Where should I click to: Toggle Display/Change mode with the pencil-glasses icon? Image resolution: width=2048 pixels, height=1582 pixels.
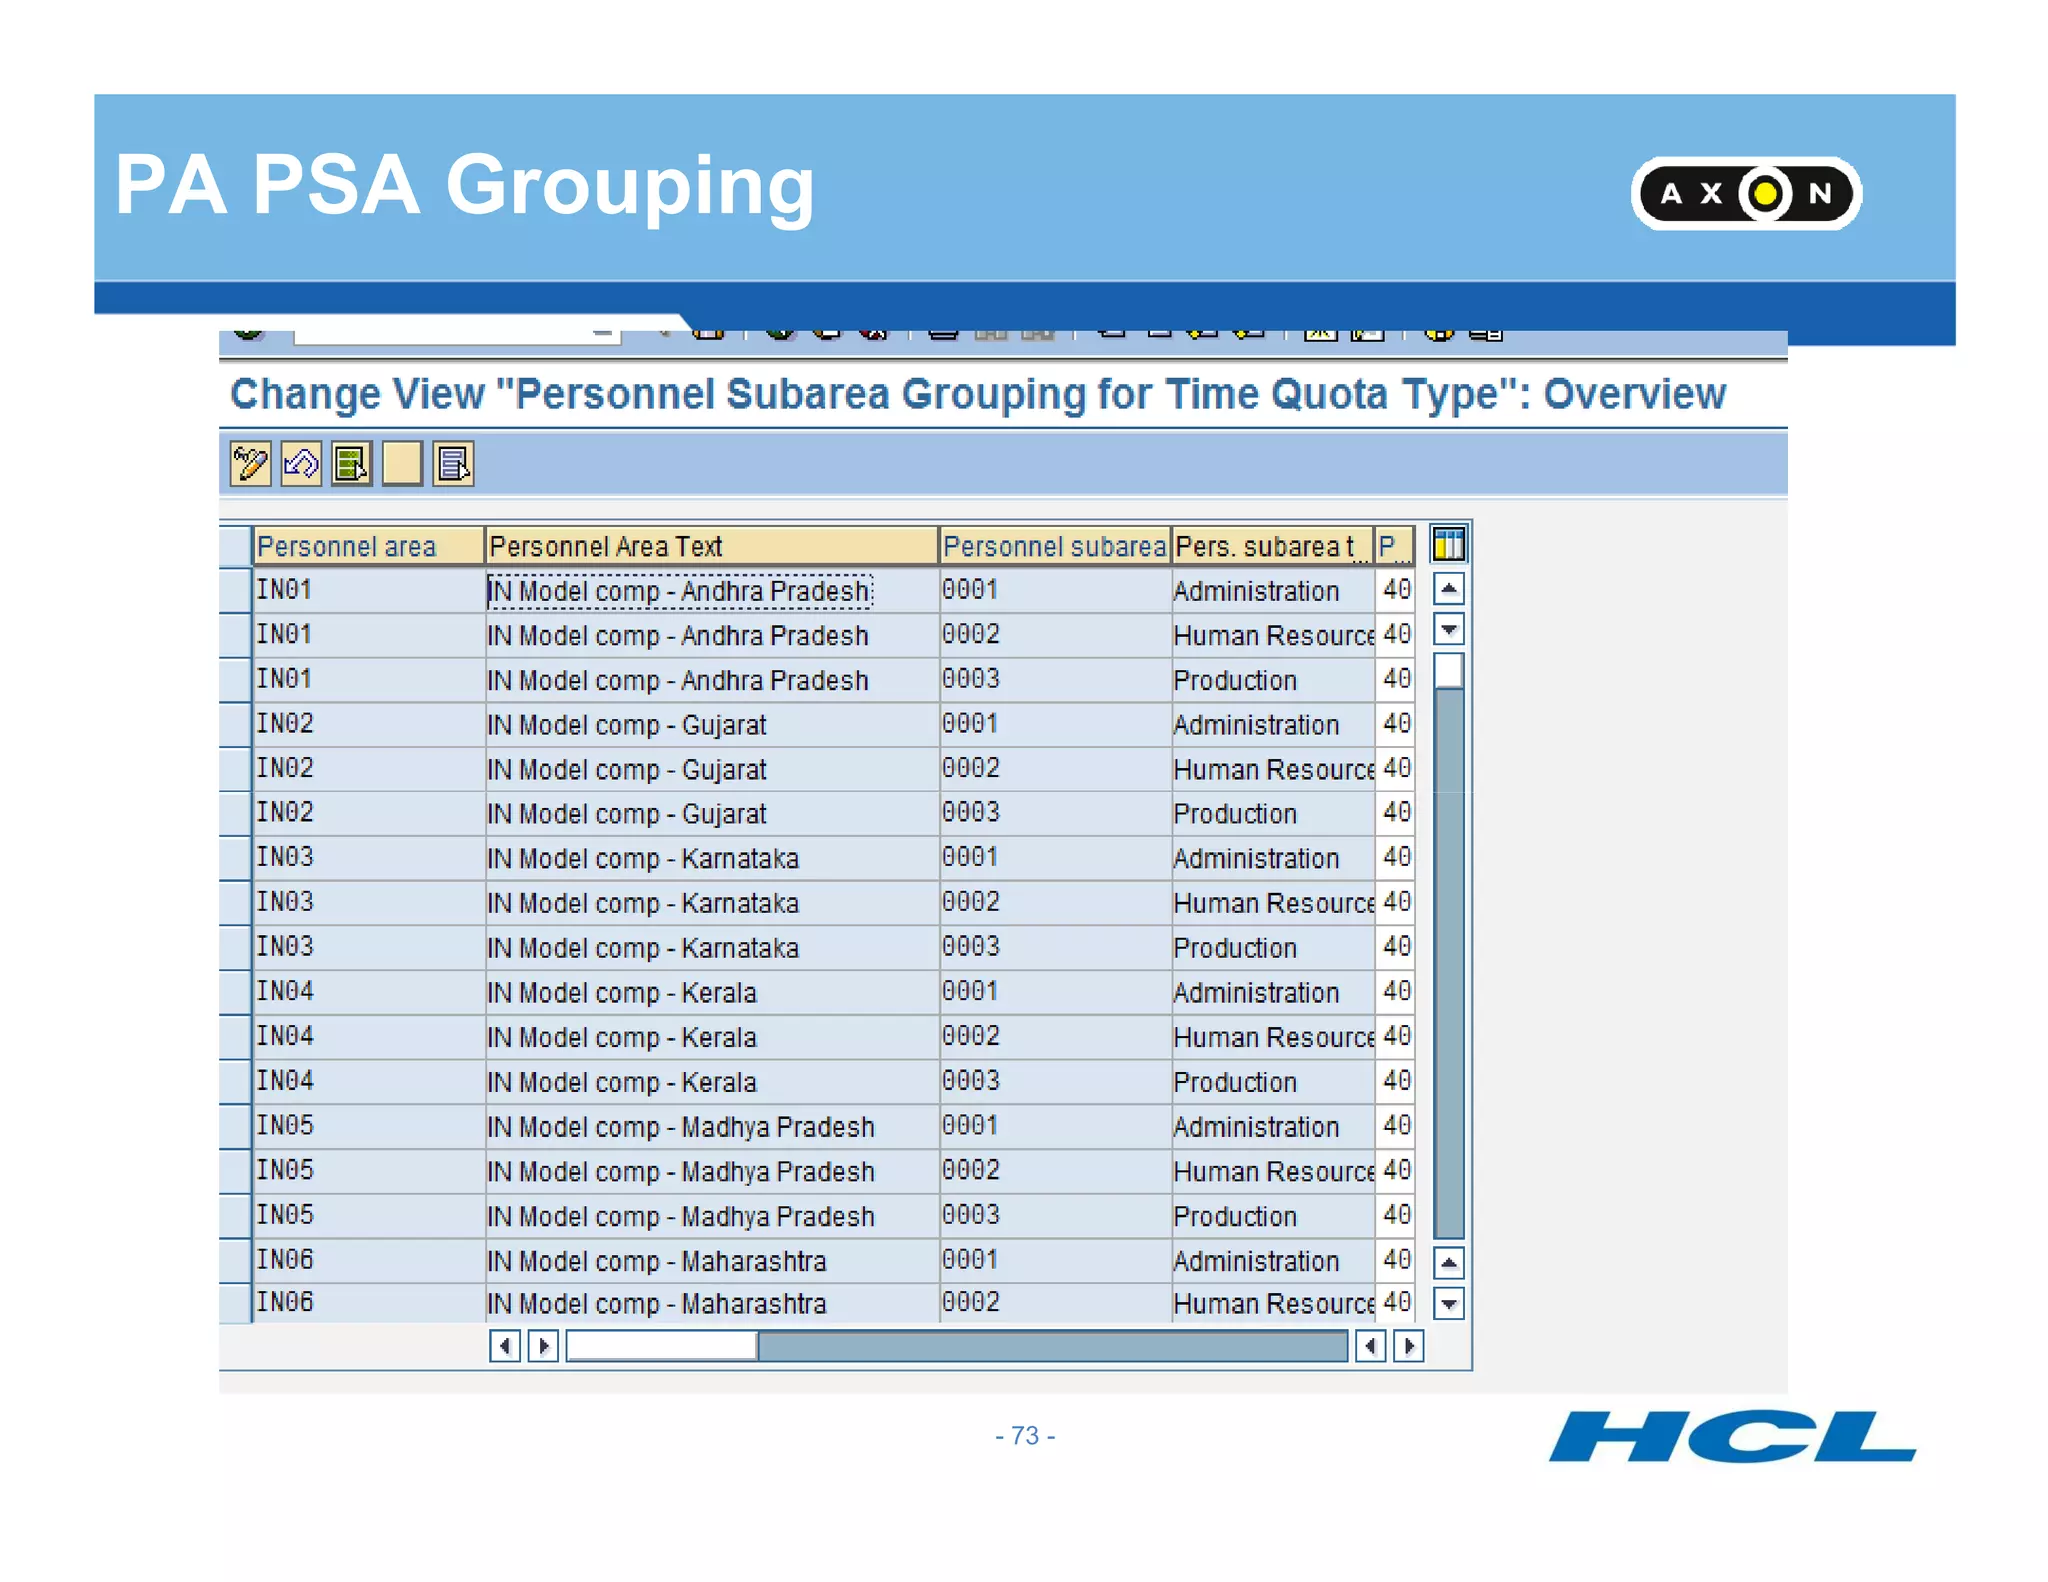pyautogui.click(x=250, y=464)
